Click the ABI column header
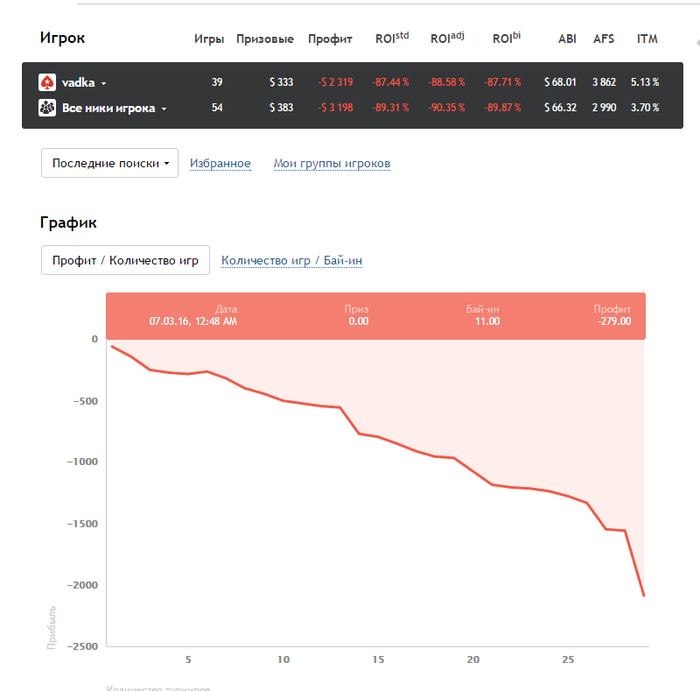The width and height of the screenshot is (700, 691). pyautogui.click(x=567, y=39)
